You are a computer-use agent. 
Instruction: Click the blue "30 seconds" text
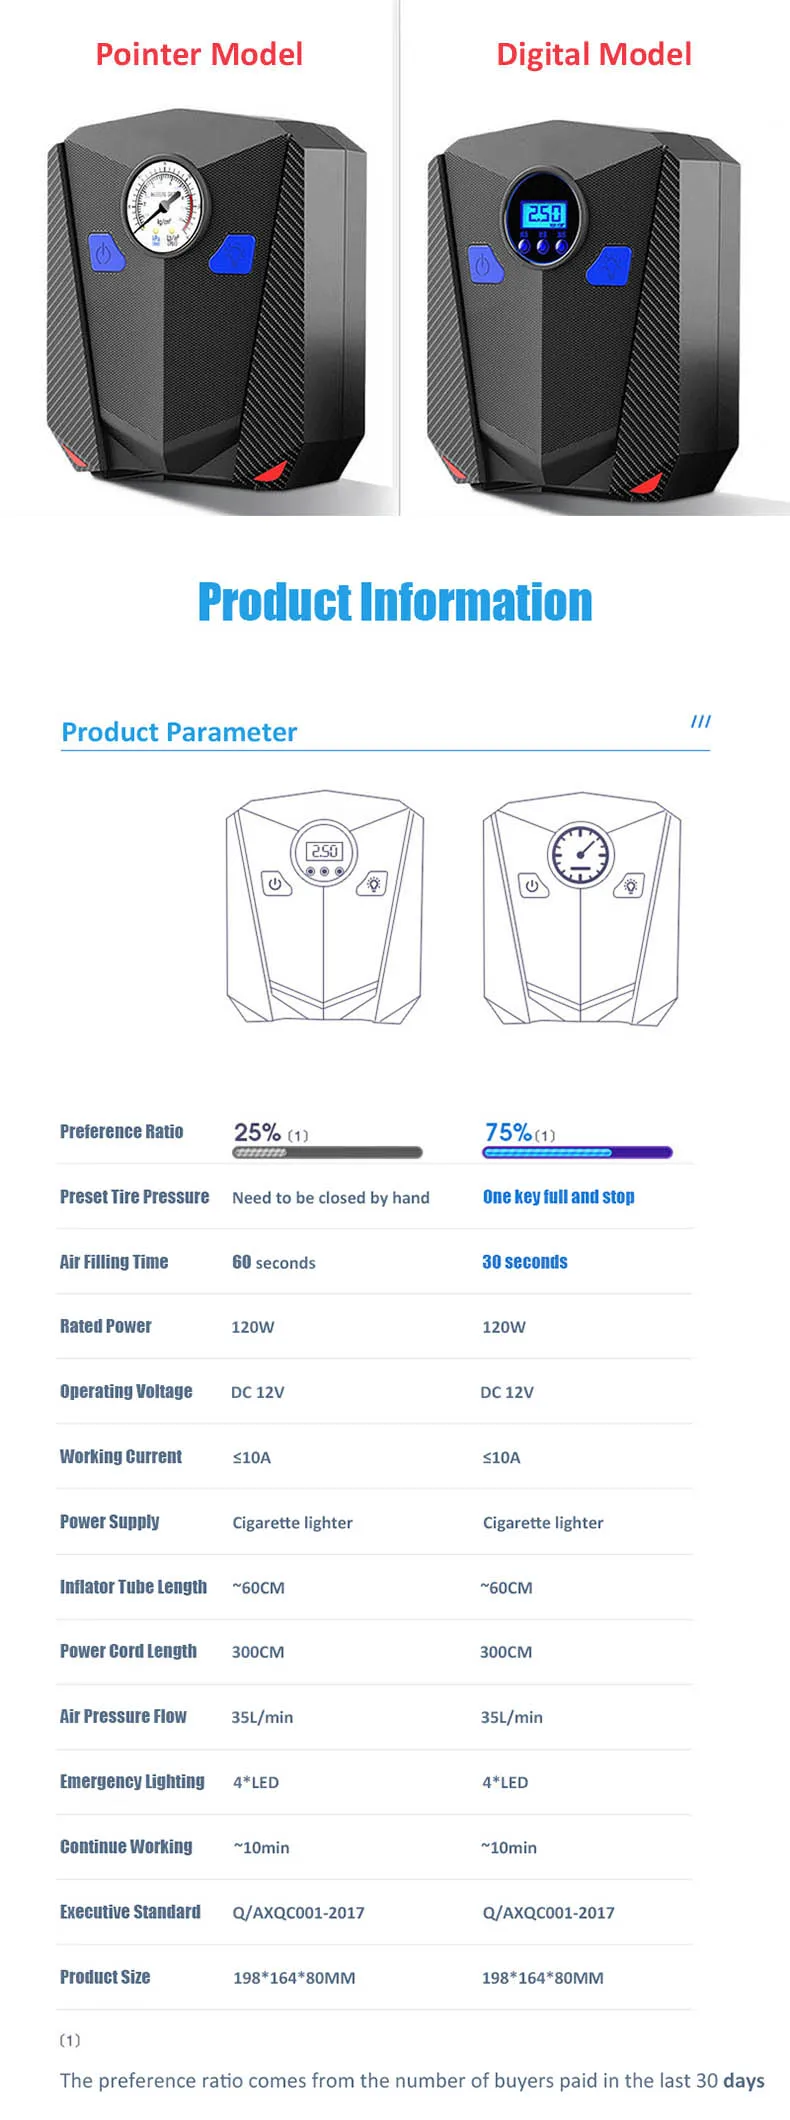point(524,1262)
